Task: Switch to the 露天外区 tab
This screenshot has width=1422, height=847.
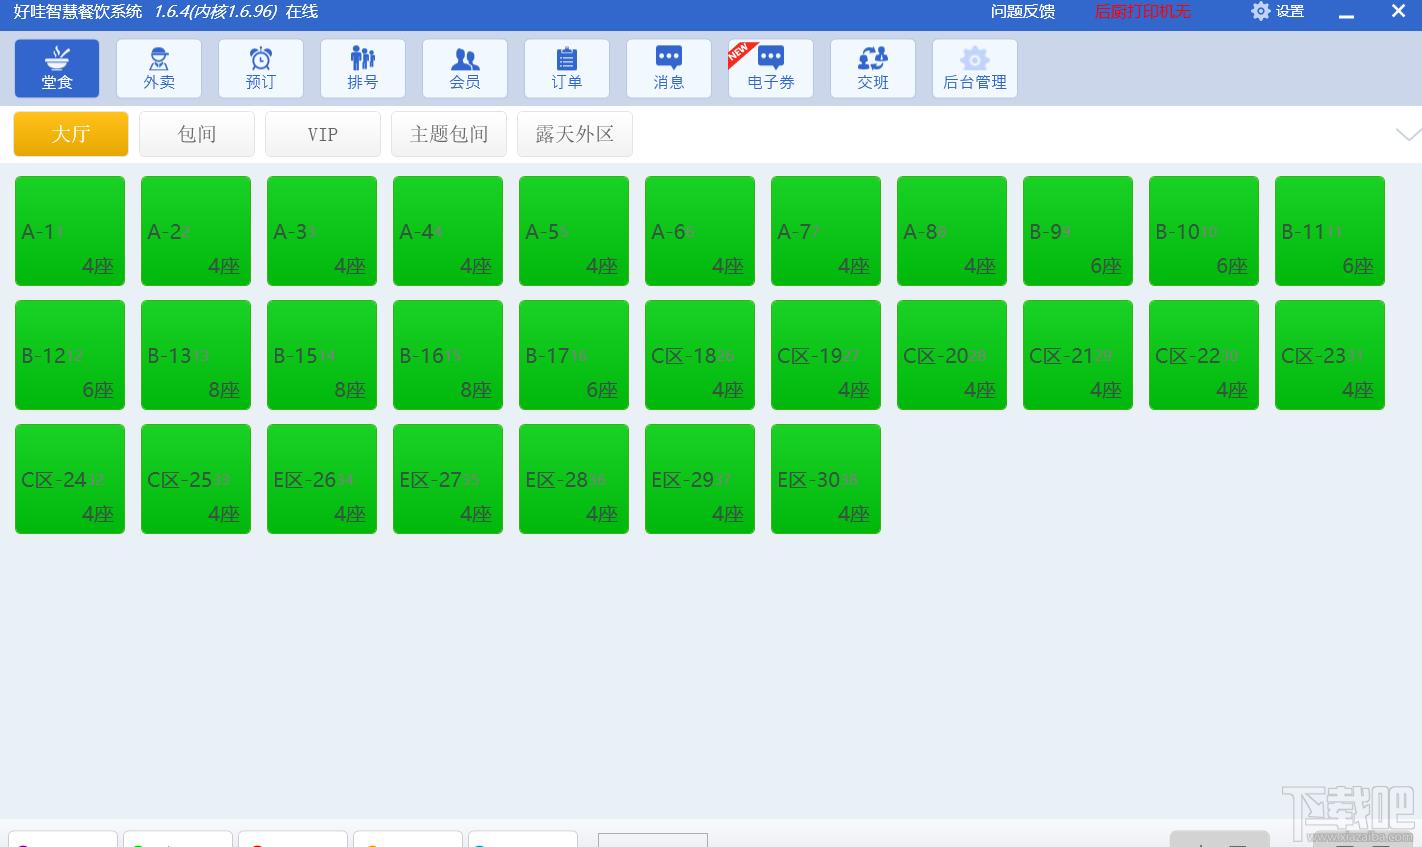Action: click(x=575, y=134)
